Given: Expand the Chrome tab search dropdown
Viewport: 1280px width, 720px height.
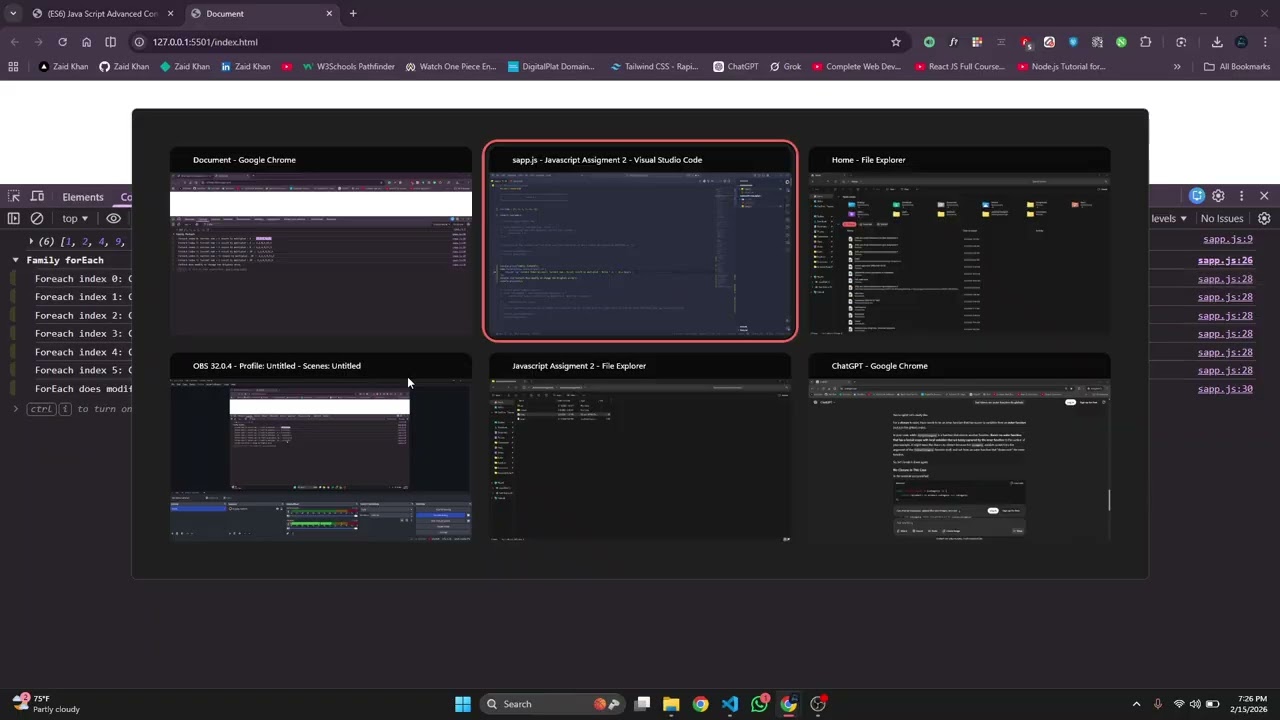Looking at the screenshot, I should click(12, 14).
